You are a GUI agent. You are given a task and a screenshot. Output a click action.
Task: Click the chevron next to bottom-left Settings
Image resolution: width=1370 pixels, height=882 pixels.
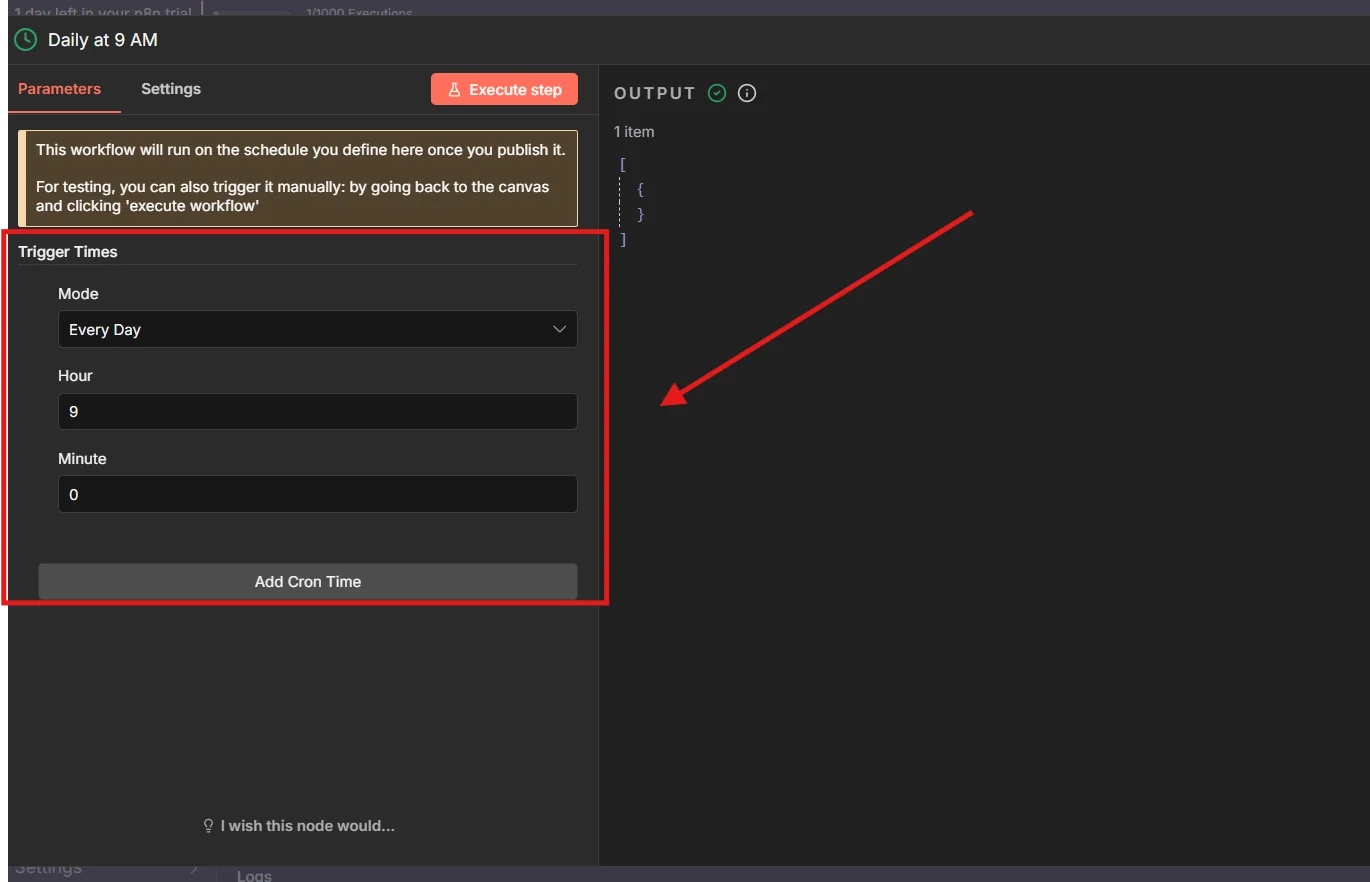(196, 867)
